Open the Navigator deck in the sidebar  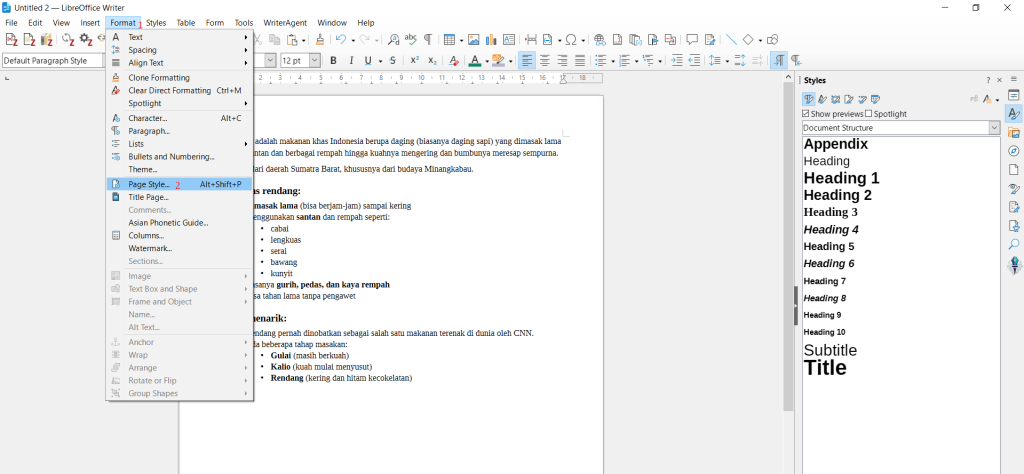point(1013,151)
